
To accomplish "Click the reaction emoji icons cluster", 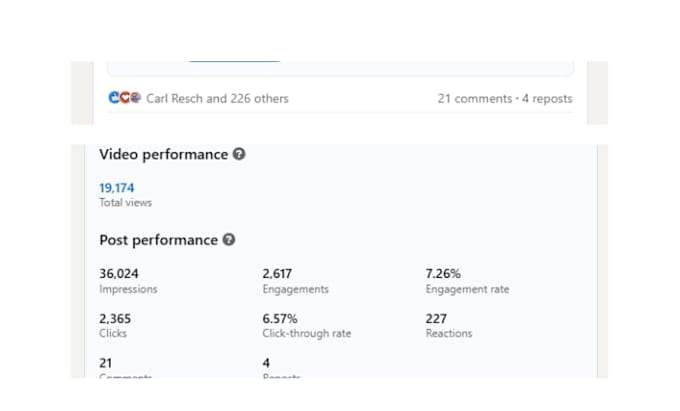I will [124, 98].
